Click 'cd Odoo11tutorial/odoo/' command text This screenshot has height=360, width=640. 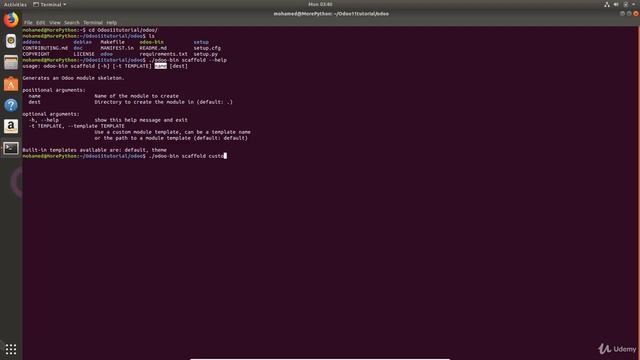coord(123,30)
